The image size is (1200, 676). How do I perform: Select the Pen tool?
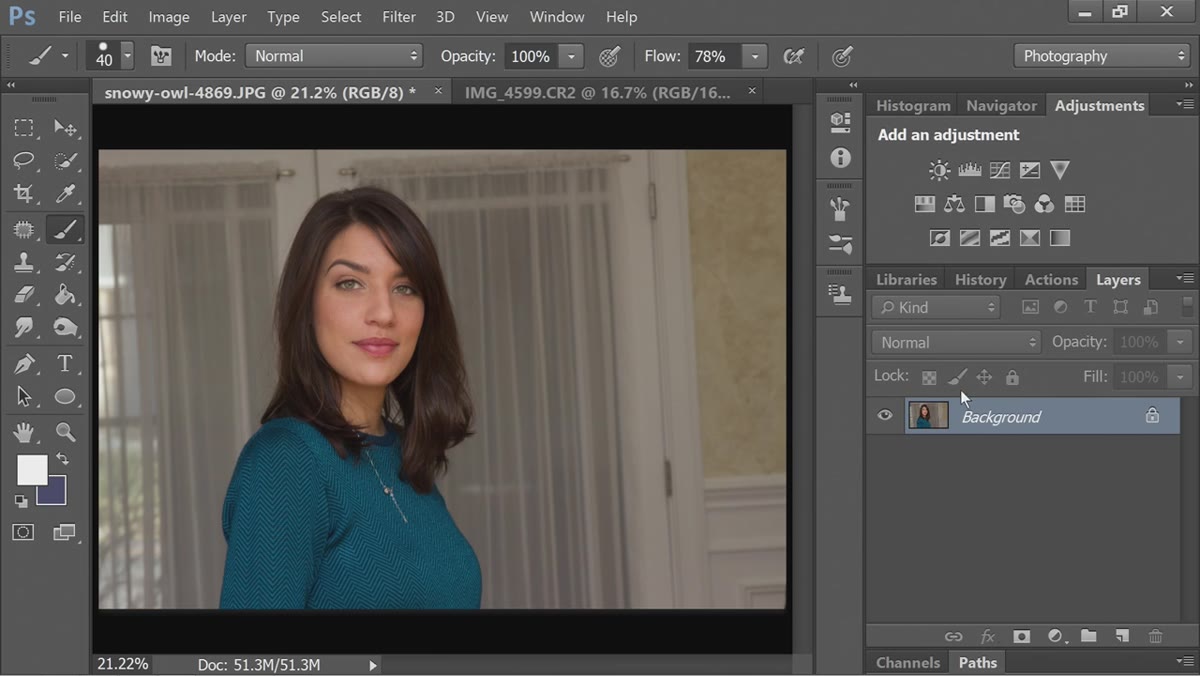(x=24, y=364)
